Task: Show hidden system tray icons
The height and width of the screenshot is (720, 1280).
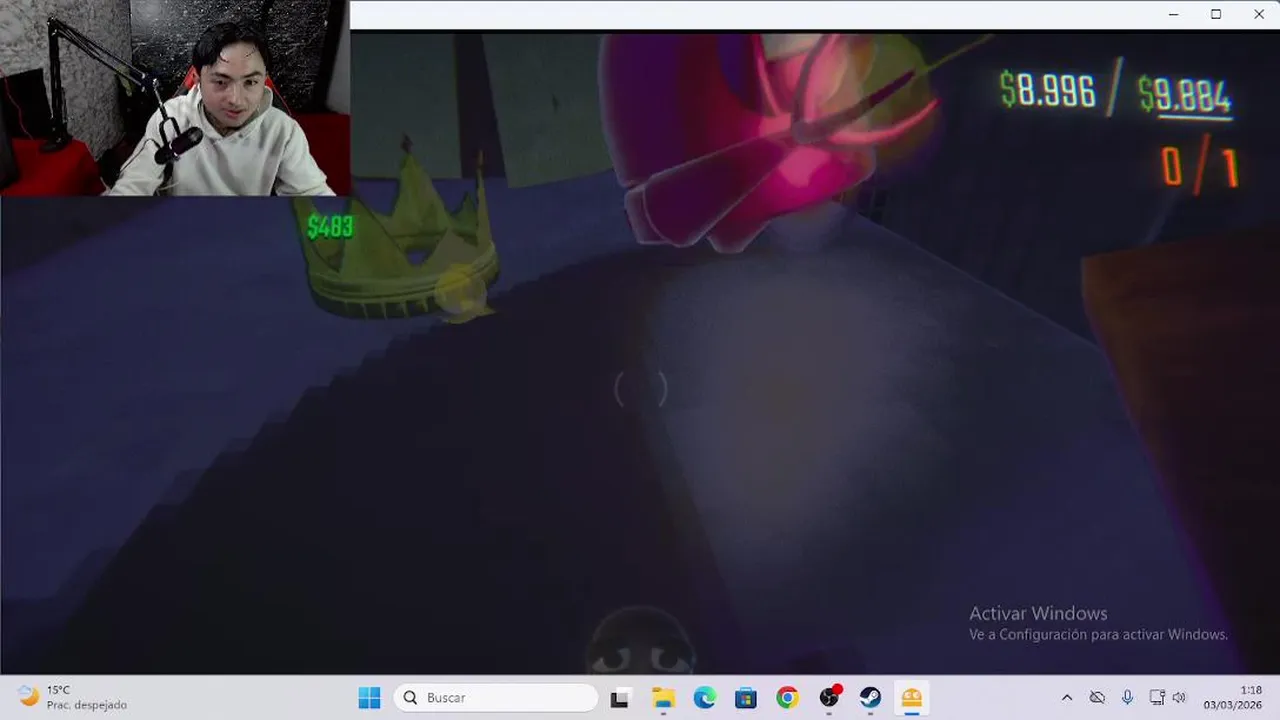Action: pos(1067,697)
